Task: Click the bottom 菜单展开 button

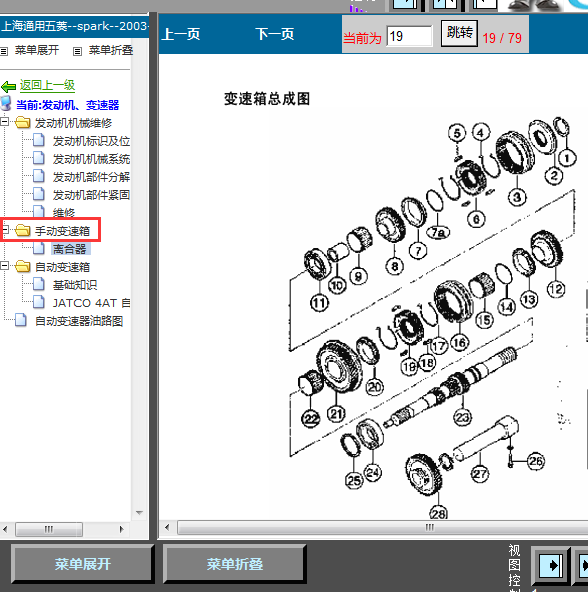Action: 82,564
